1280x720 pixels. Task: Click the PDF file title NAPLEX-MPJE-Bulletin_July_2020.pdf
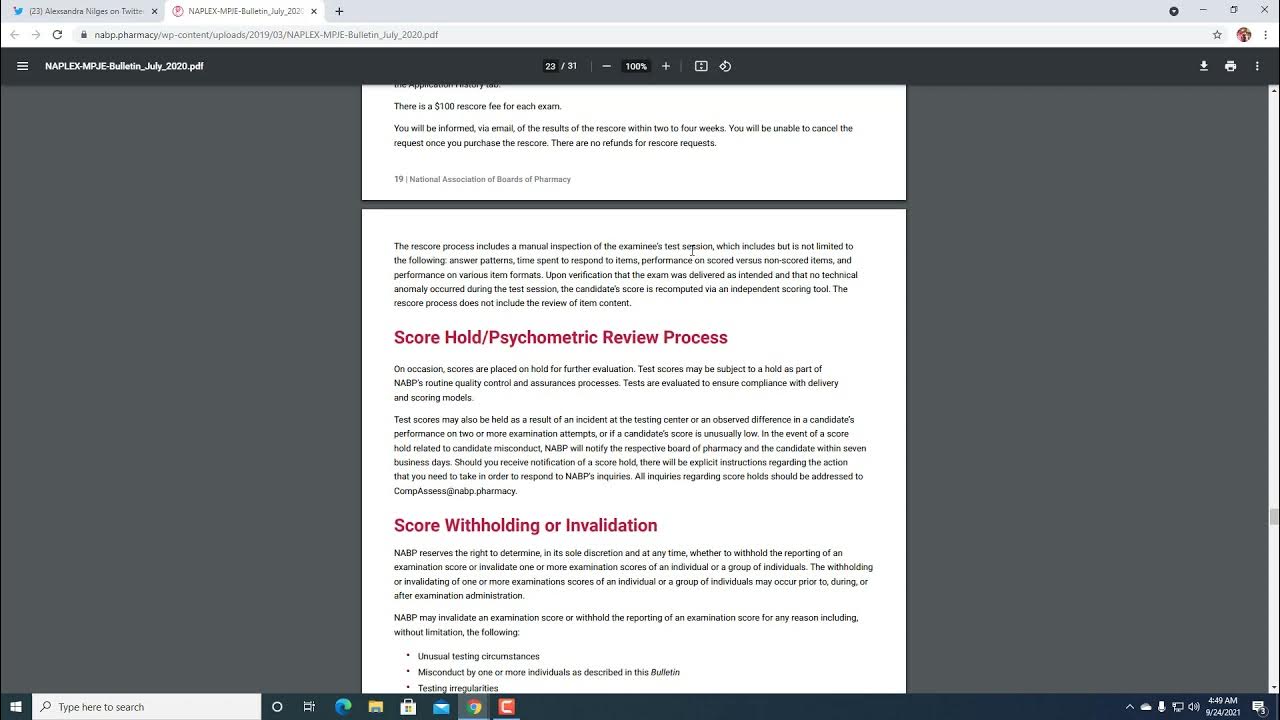[124, 66]
